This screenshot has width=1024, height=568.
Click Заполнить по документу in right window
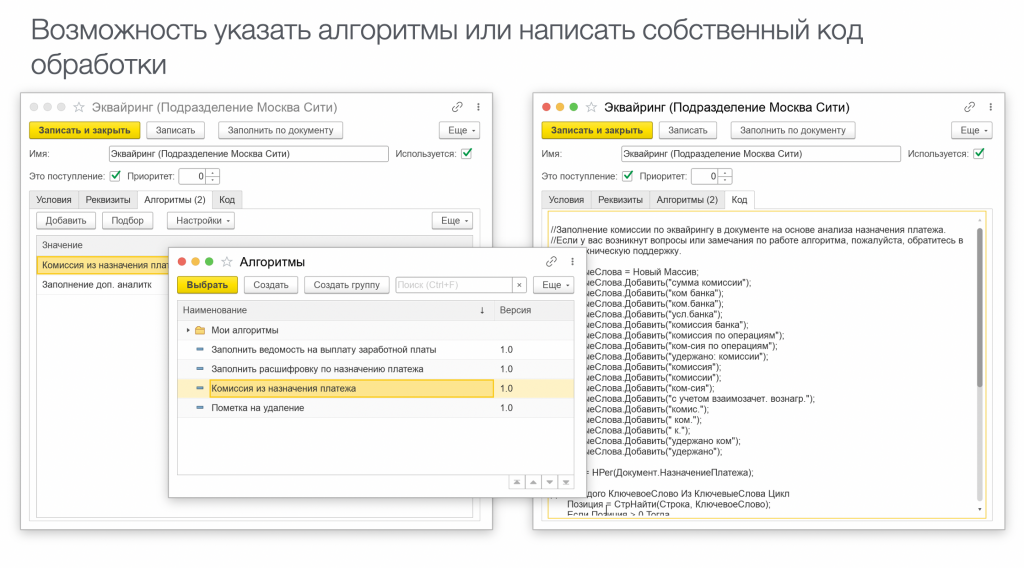pos(792,131)
